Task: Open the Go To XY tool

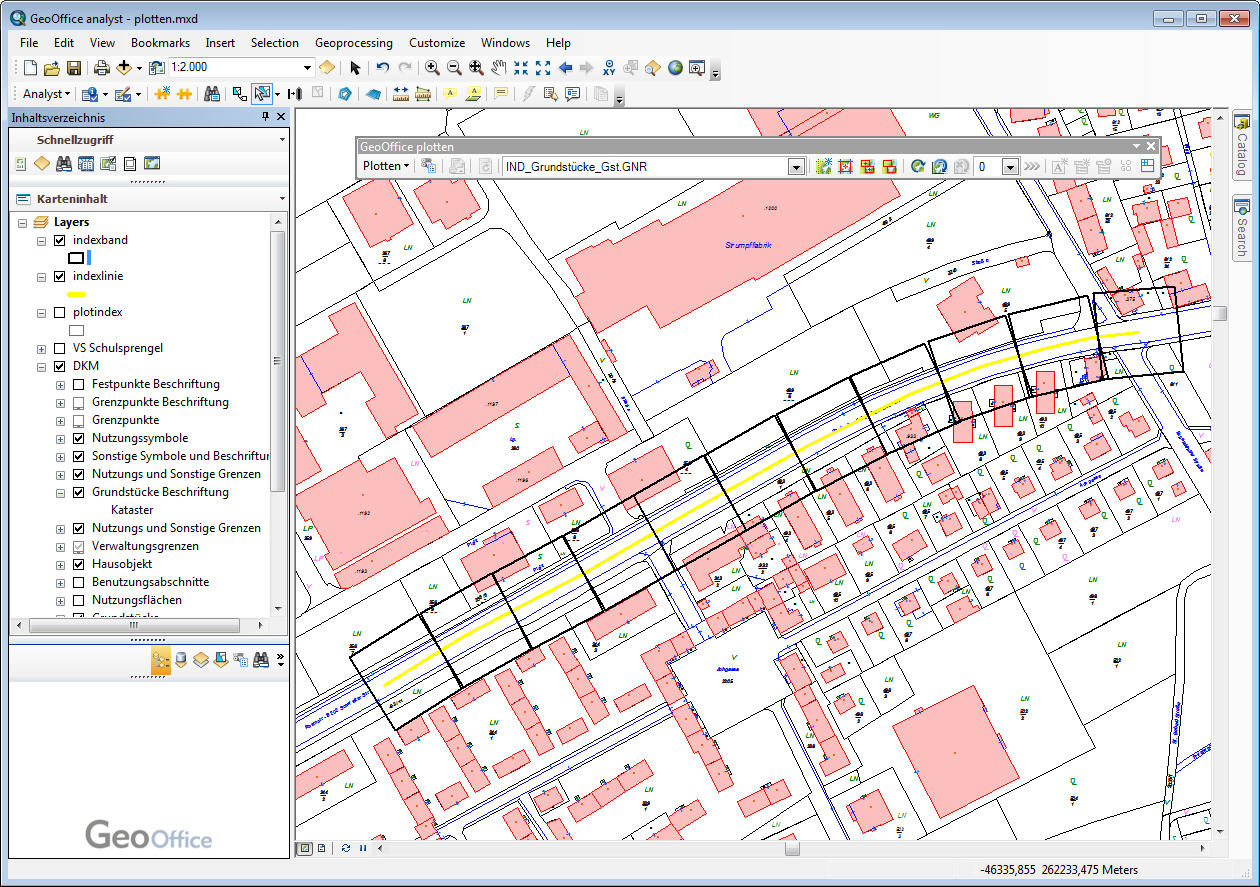Action: pyautogui.click(x=609, y=68)
